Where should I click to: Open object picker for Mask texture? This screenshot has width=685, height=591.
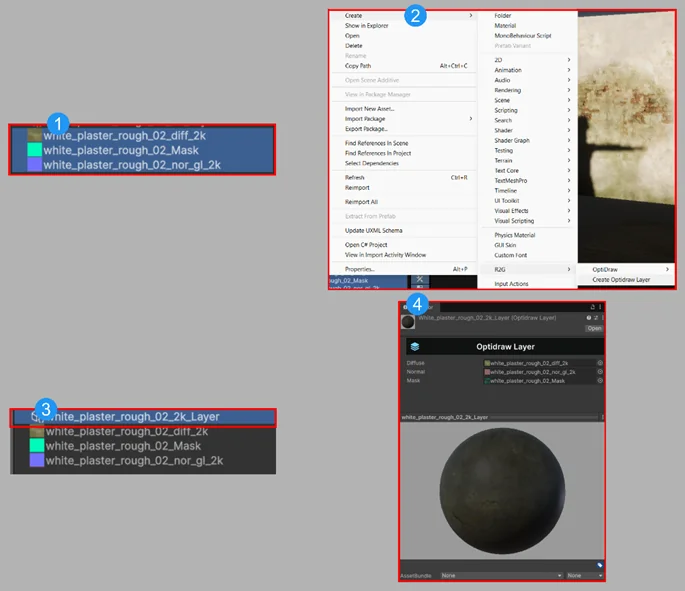(x=600, y=380)
